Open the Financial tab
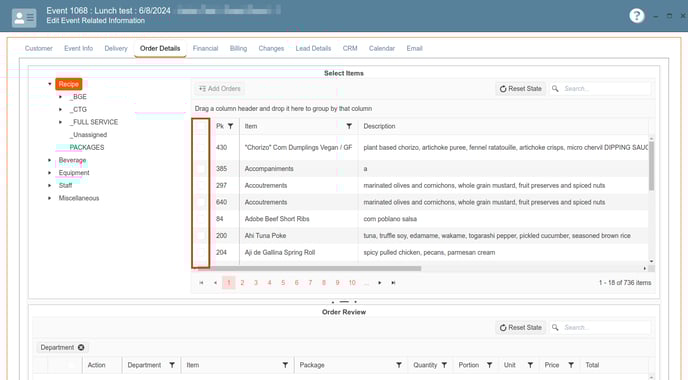The image size is (688, 380). coord(205,48)
